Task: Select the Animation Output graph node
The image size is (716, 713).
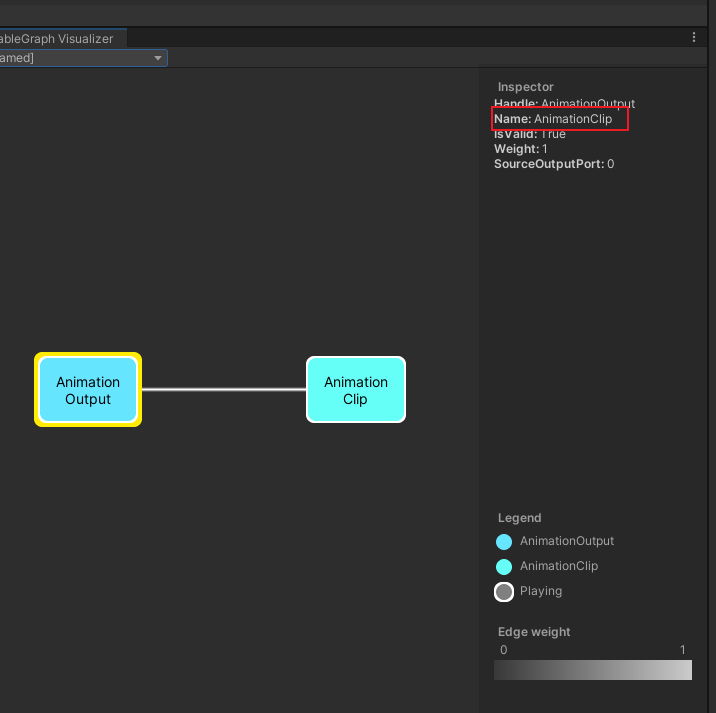Action: click(88, 390)
